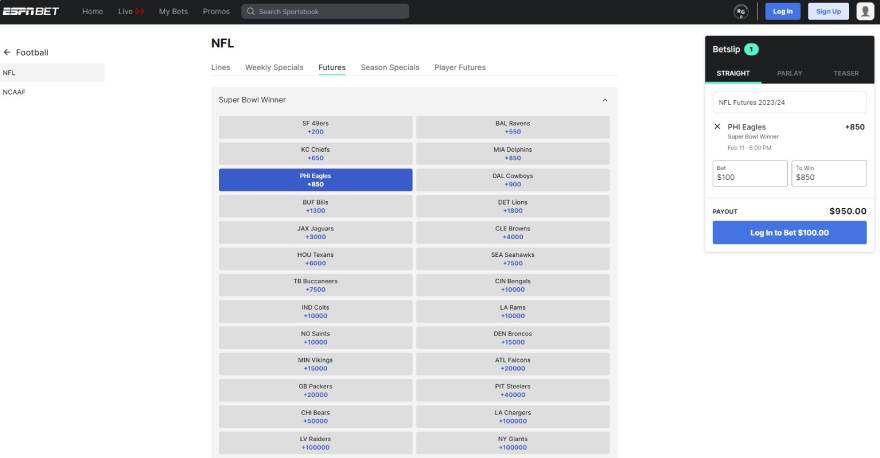Pick LA Chargers +100000
The image size is (880, 458).
(512, 416)
